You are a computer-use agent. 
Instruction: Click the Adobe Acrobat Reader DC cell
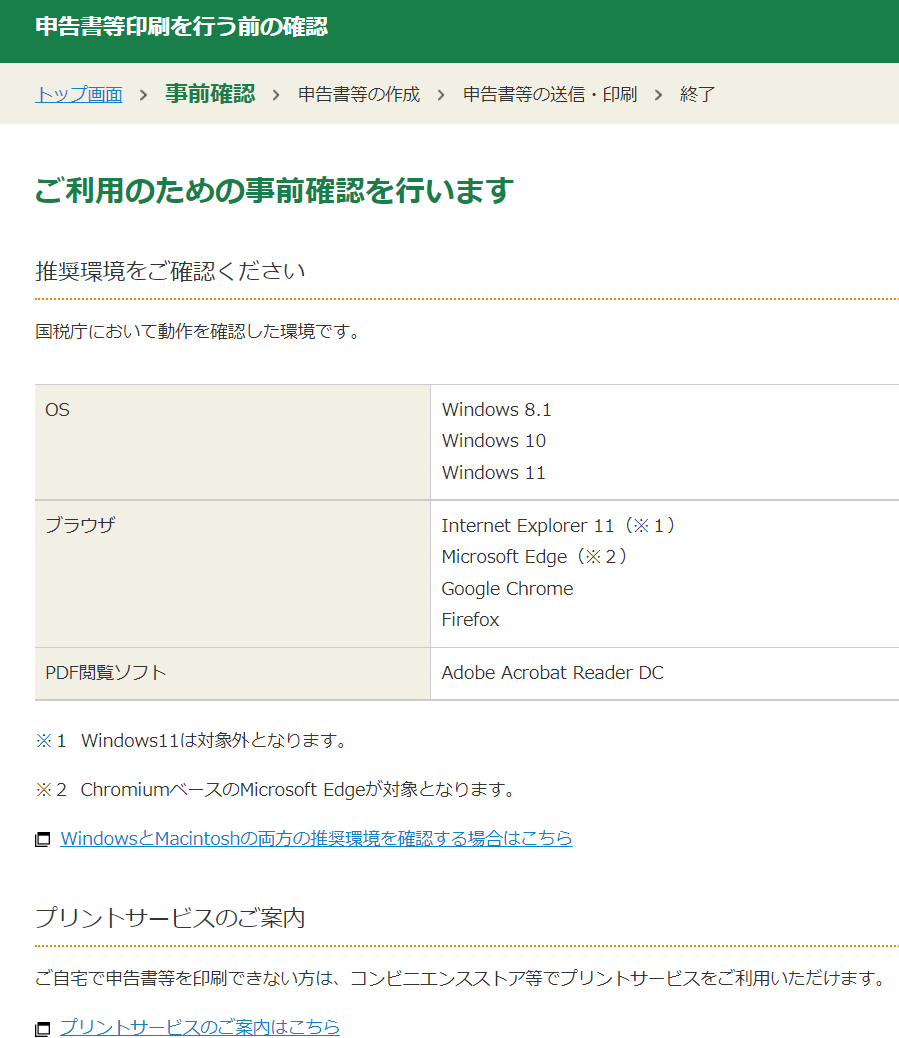point(552,673)
